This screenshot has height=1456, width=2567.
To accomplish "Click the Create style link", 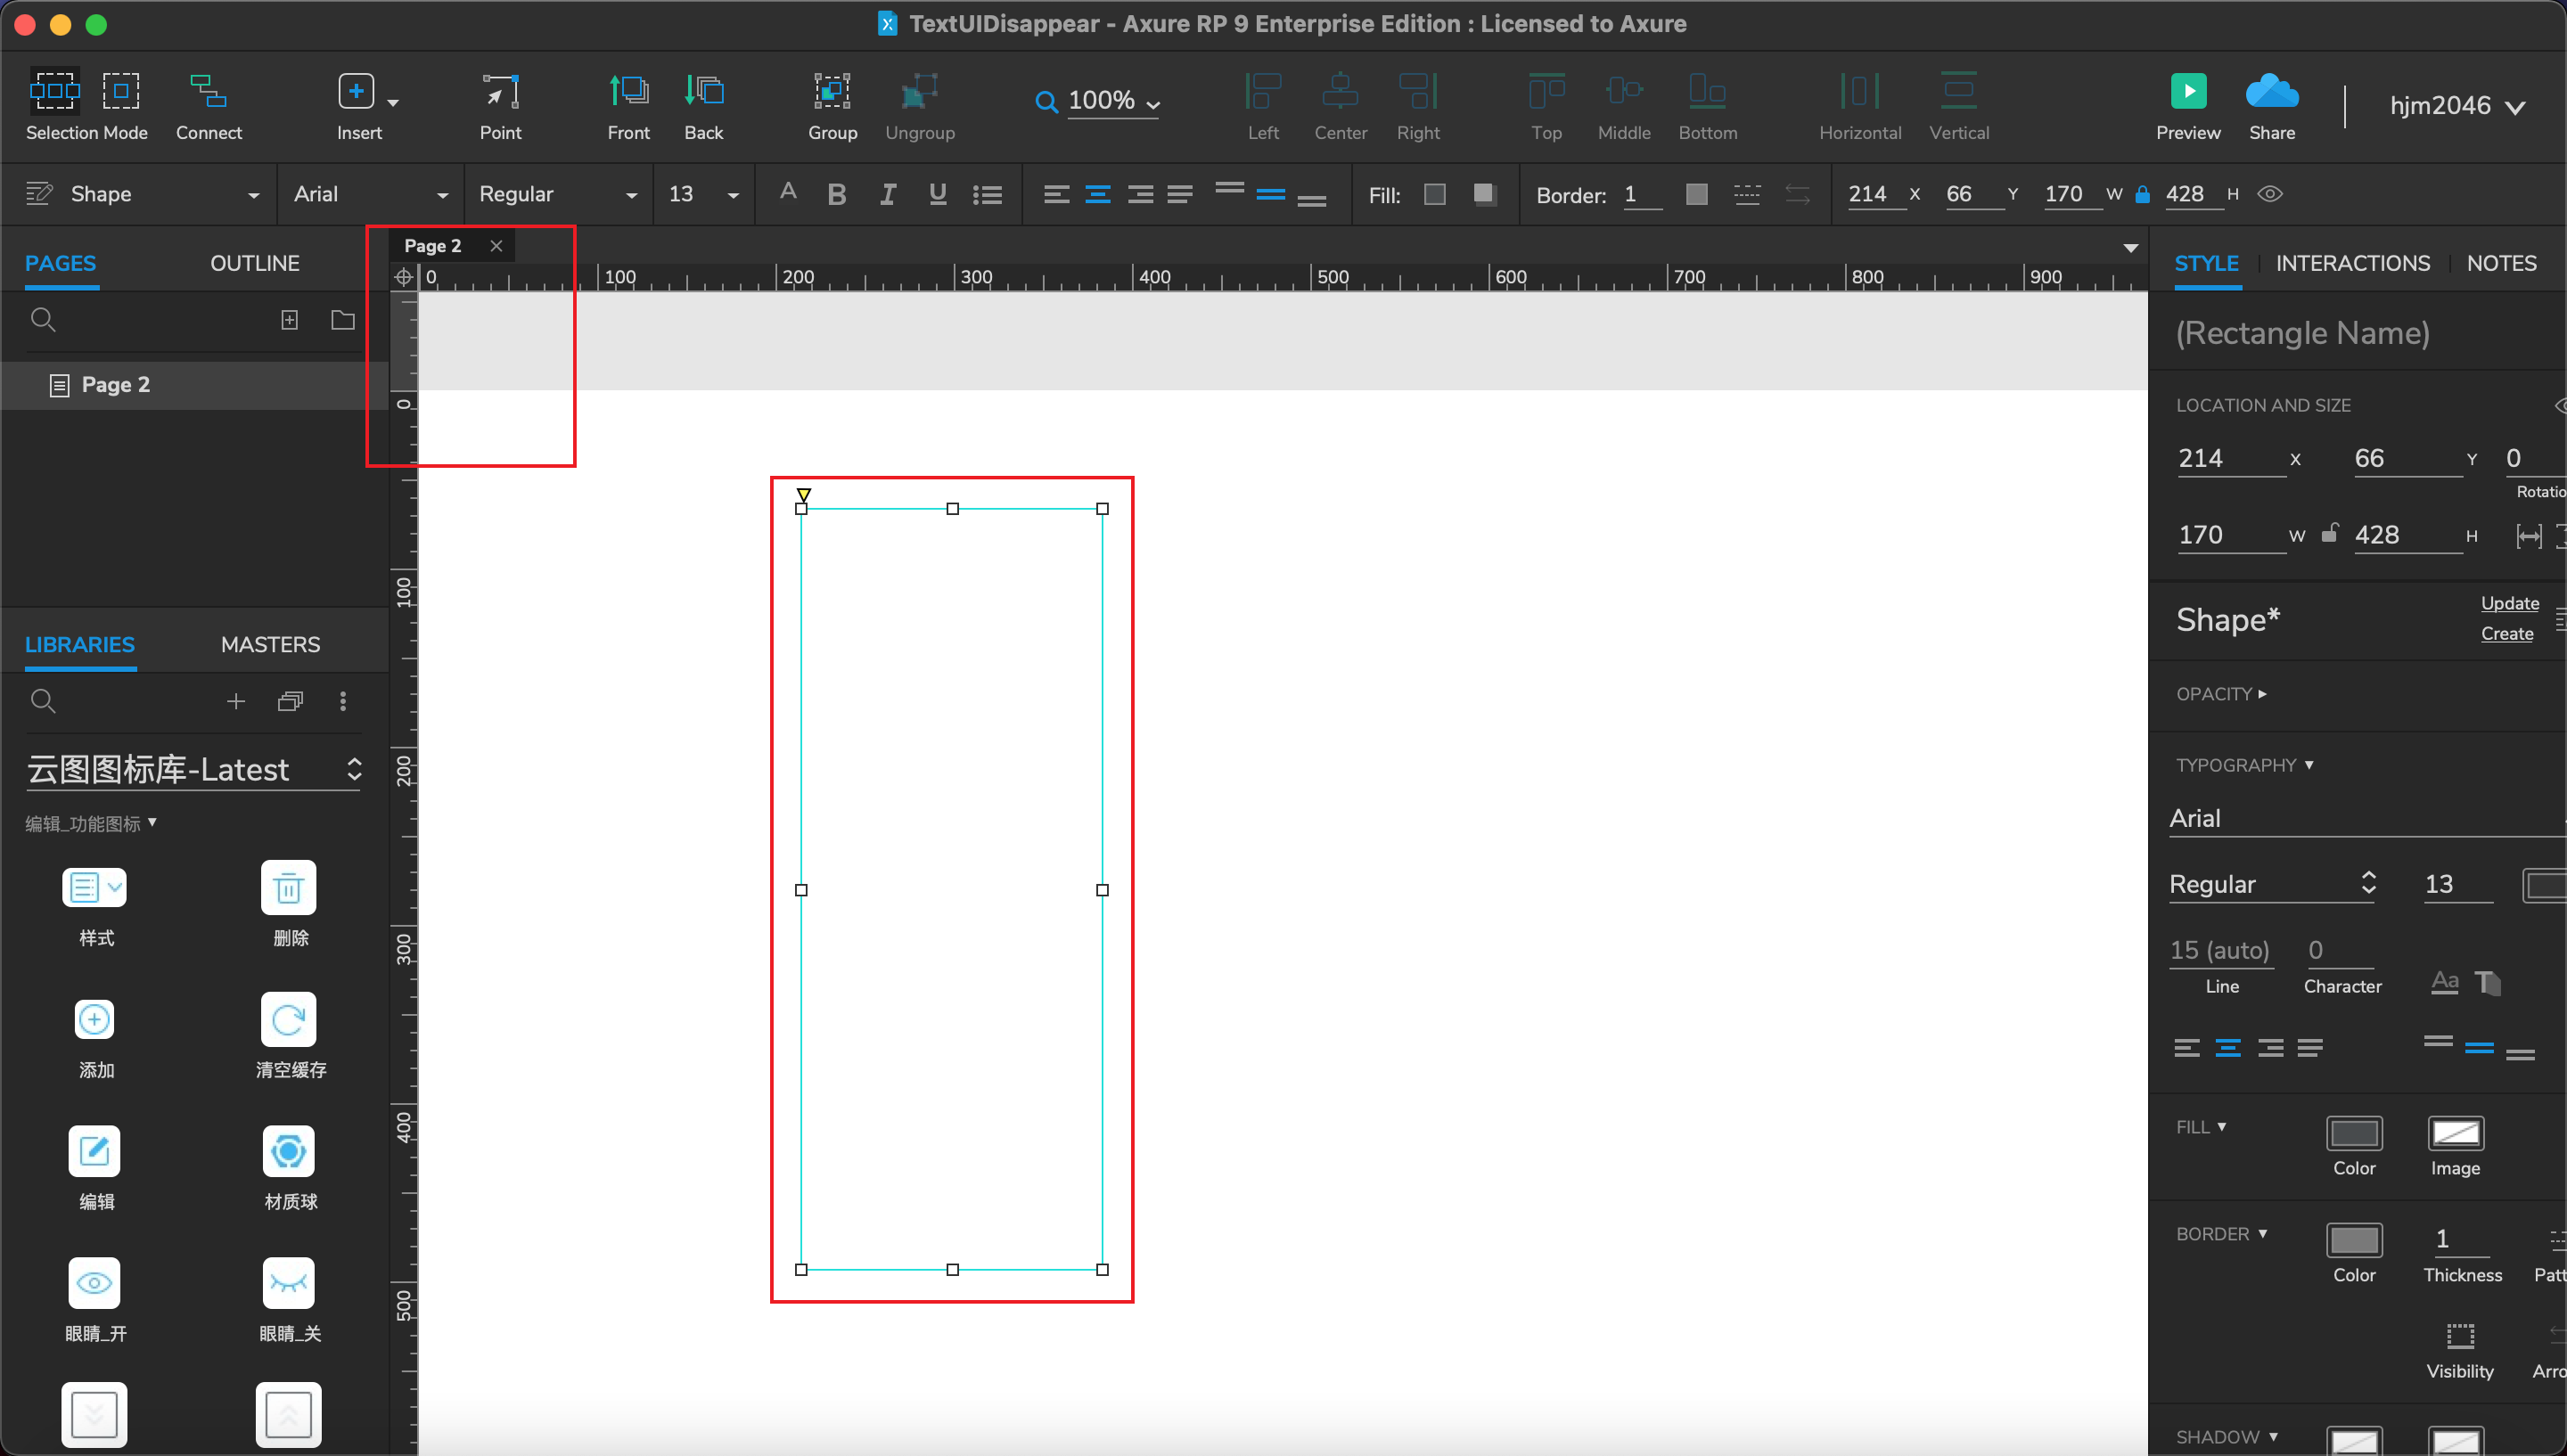I will point(2506,633).
